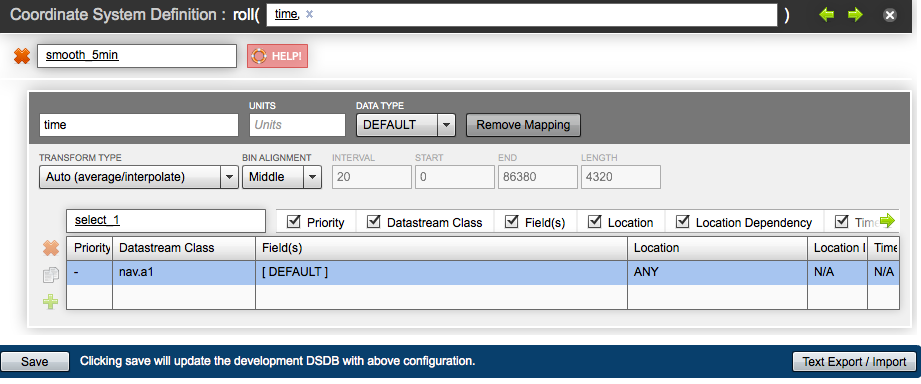
Task: Toggle the Time column checkbox
Action: point(842,221)
